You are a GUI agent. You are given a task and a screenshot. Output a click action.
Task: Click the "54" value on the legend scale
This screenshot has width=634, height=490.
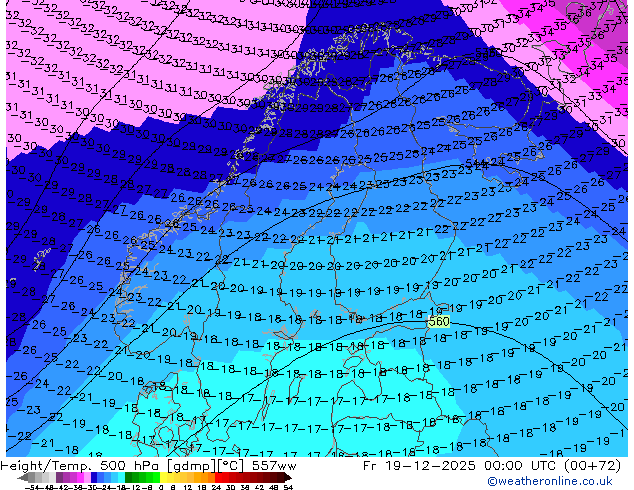coord(288,487)
